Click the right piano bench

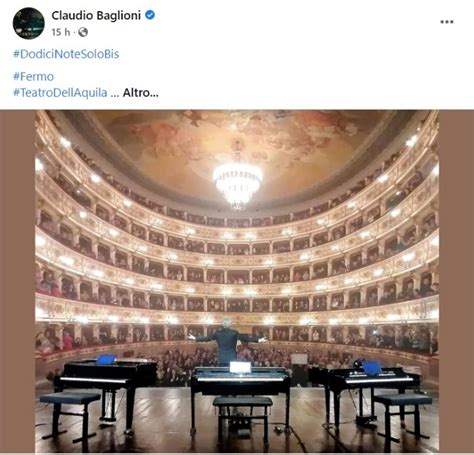click(x=403, y=417)
